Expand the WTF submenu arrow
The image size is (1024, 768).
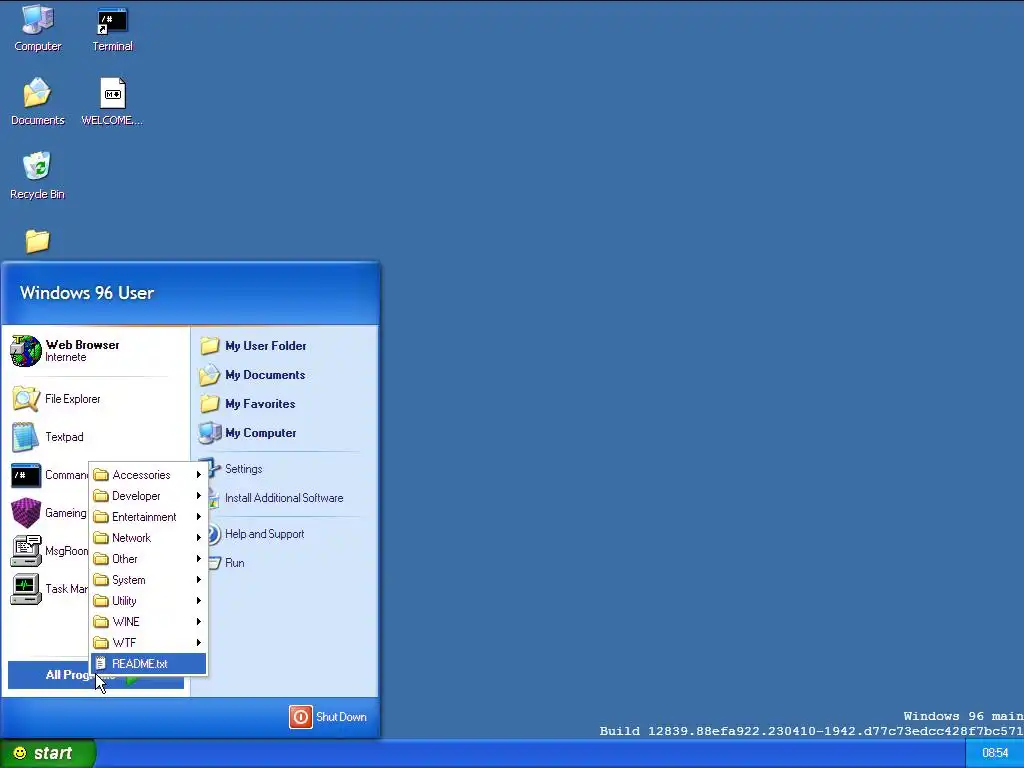pos(199,642)
